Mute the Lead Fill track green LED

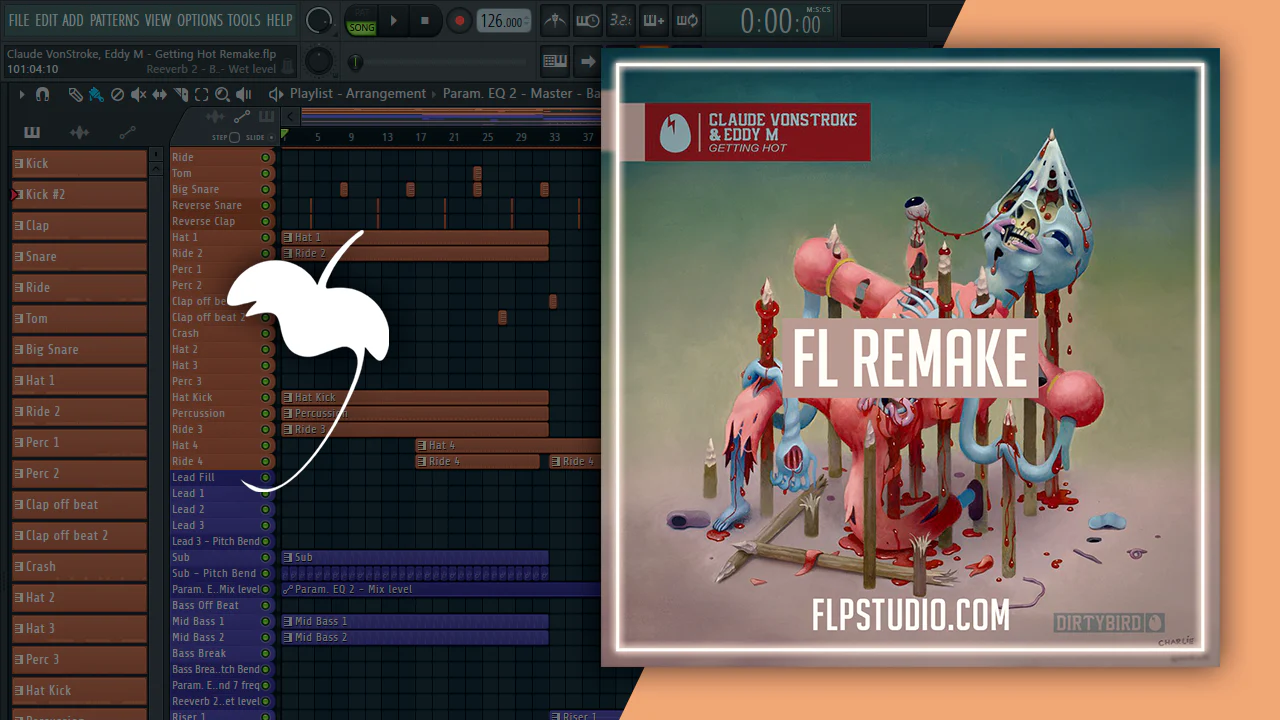[x=266, y=477]
